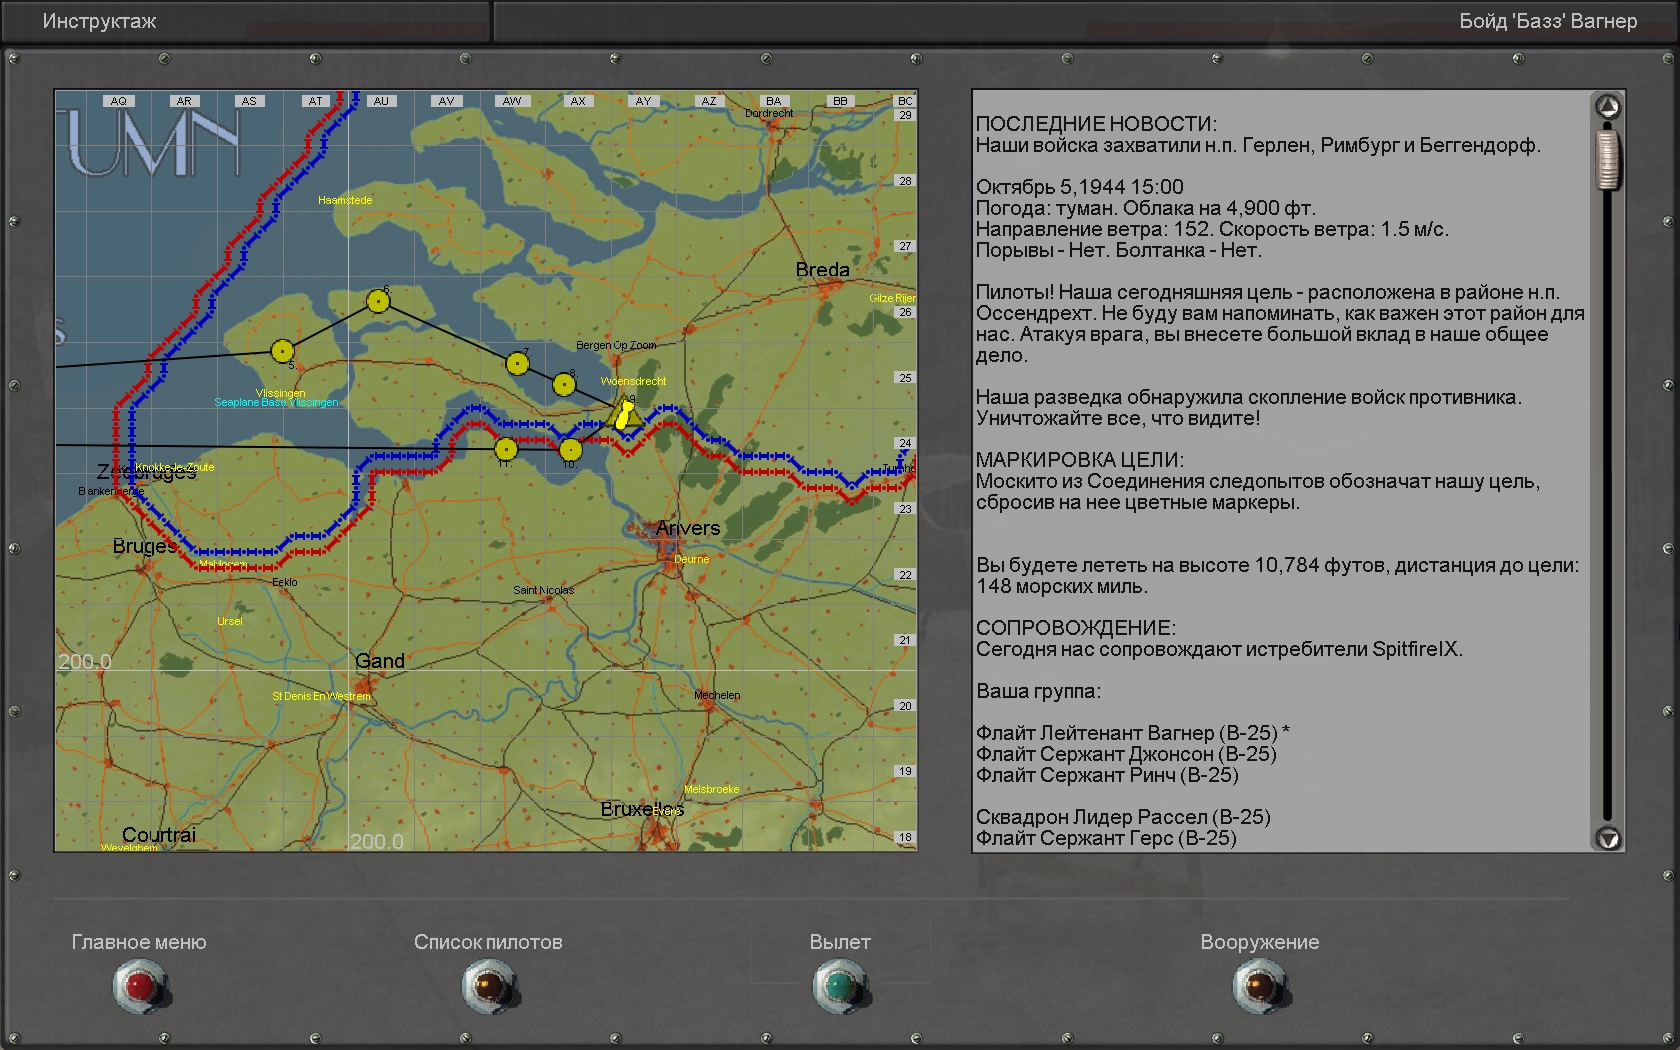The image size is (1680, 1050).
Task: Select waypoint 5 on the map
Action: point(282,351)
